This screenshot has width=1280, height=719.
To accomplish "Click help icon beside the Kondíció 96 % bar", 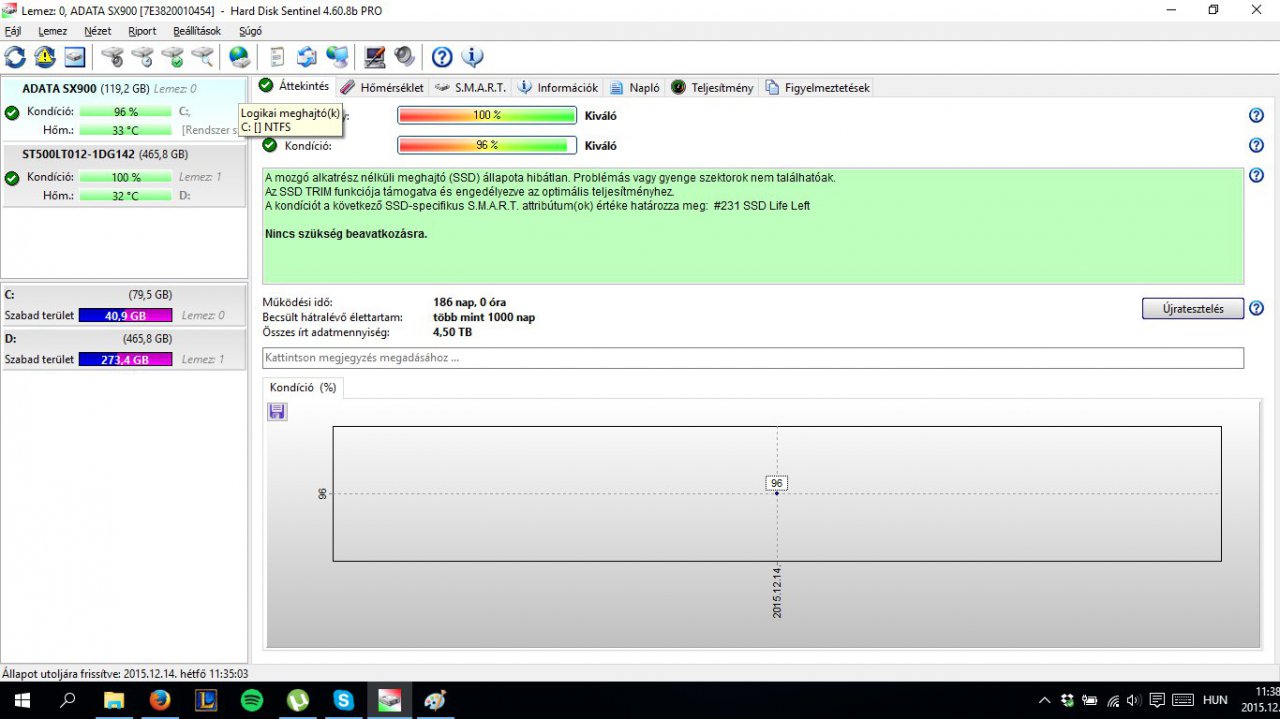I will coord(1256,146).
